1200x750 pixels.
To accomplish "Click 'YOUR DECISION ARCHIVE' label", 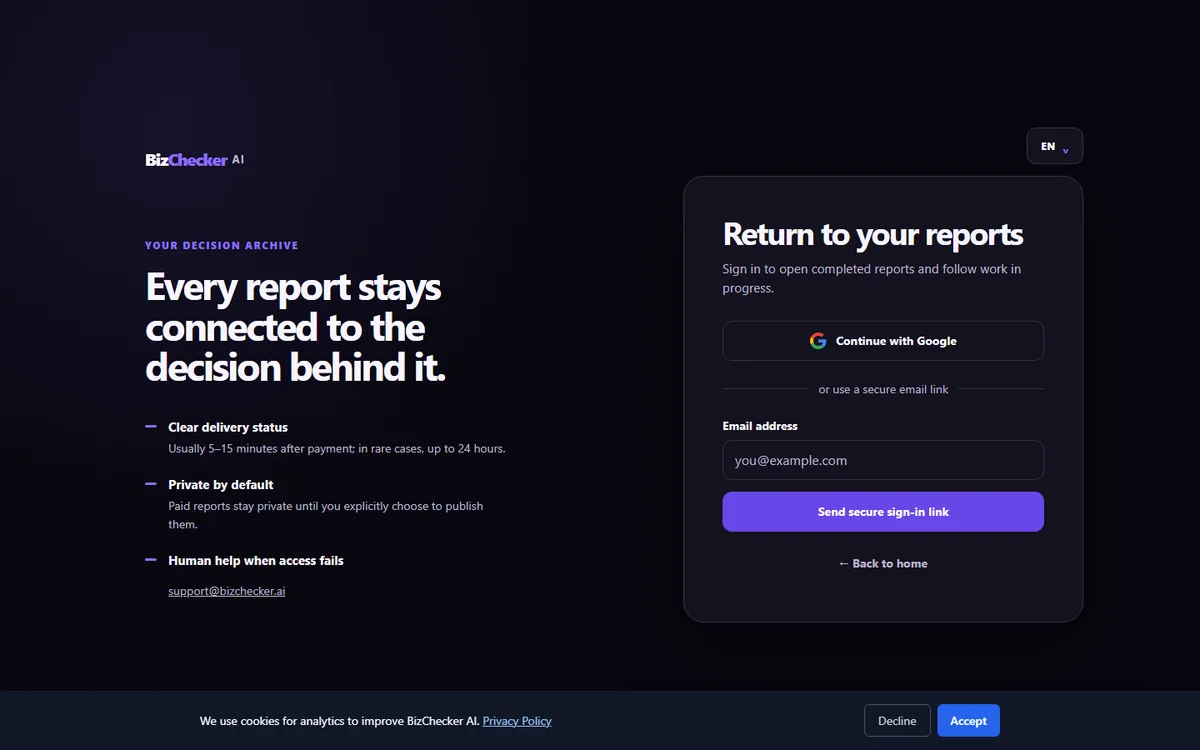I will click(222, 245).
